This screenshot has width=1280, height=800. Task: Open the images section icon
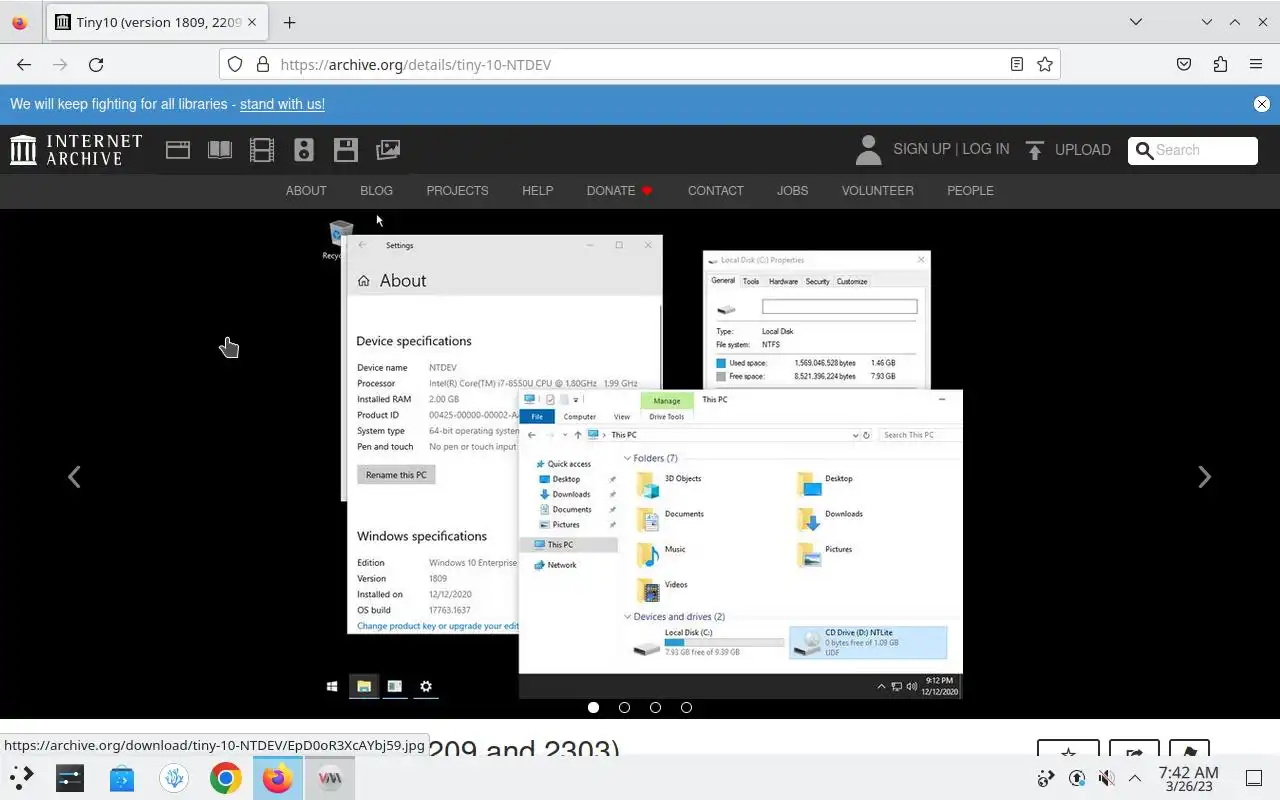388,150
